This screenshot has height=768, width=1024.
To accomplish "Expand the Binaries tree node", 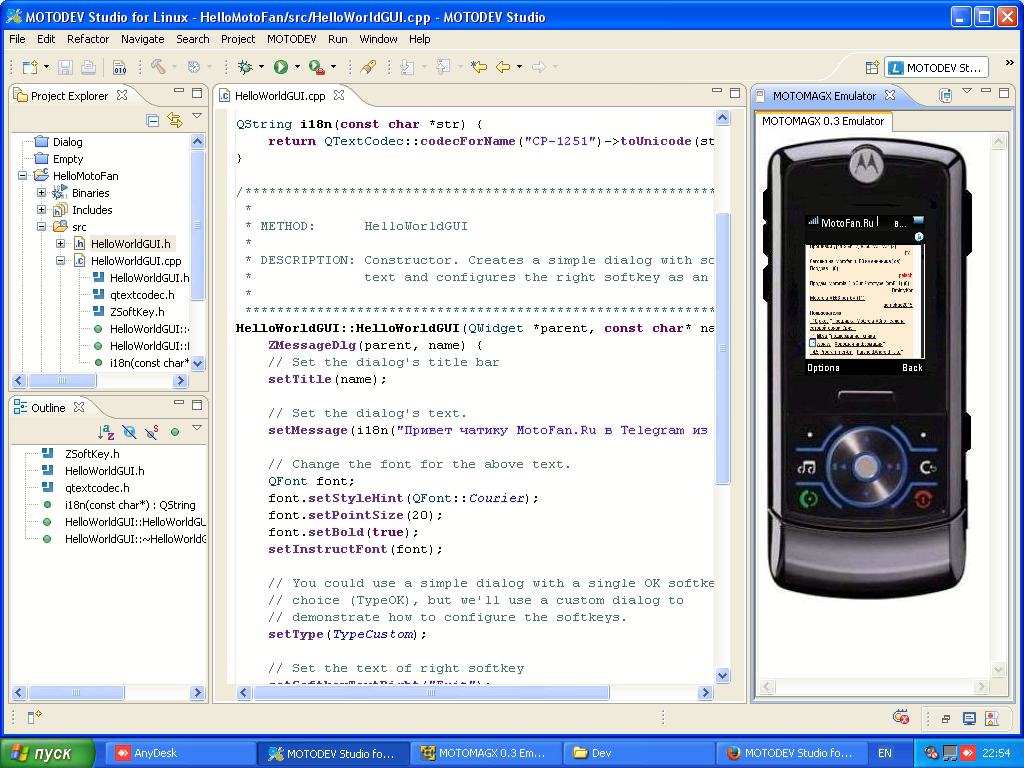I will tap(41, 193).
